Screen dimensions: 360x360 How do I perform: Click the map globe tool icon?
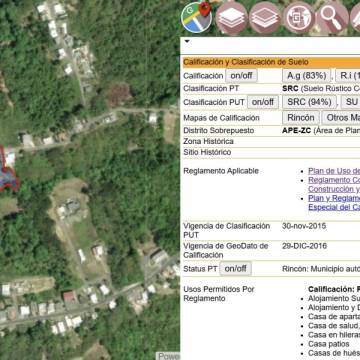(299, 18)
